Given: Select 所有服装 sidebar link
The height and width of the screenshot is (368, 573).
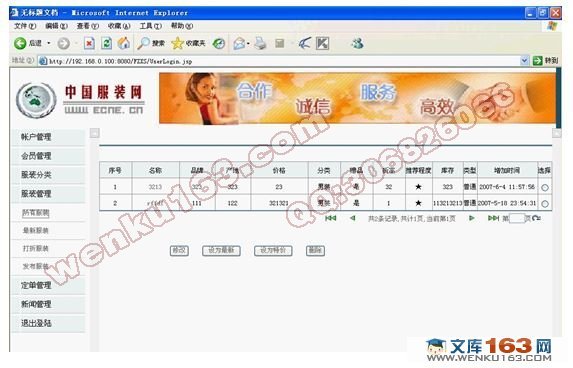Looking at the screenshot, I should pyautogui.click(x=36, y=213).
